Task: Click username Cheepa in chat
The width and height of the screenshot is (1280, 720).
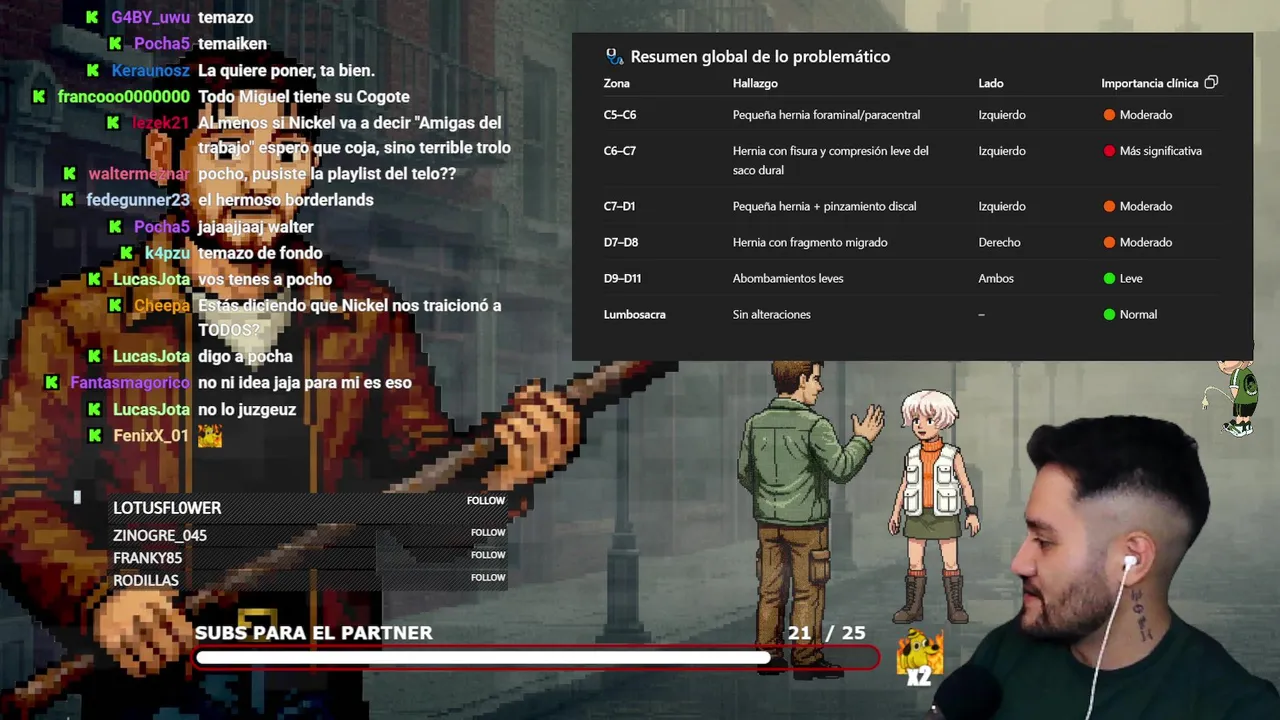Action: click(162, 305)
